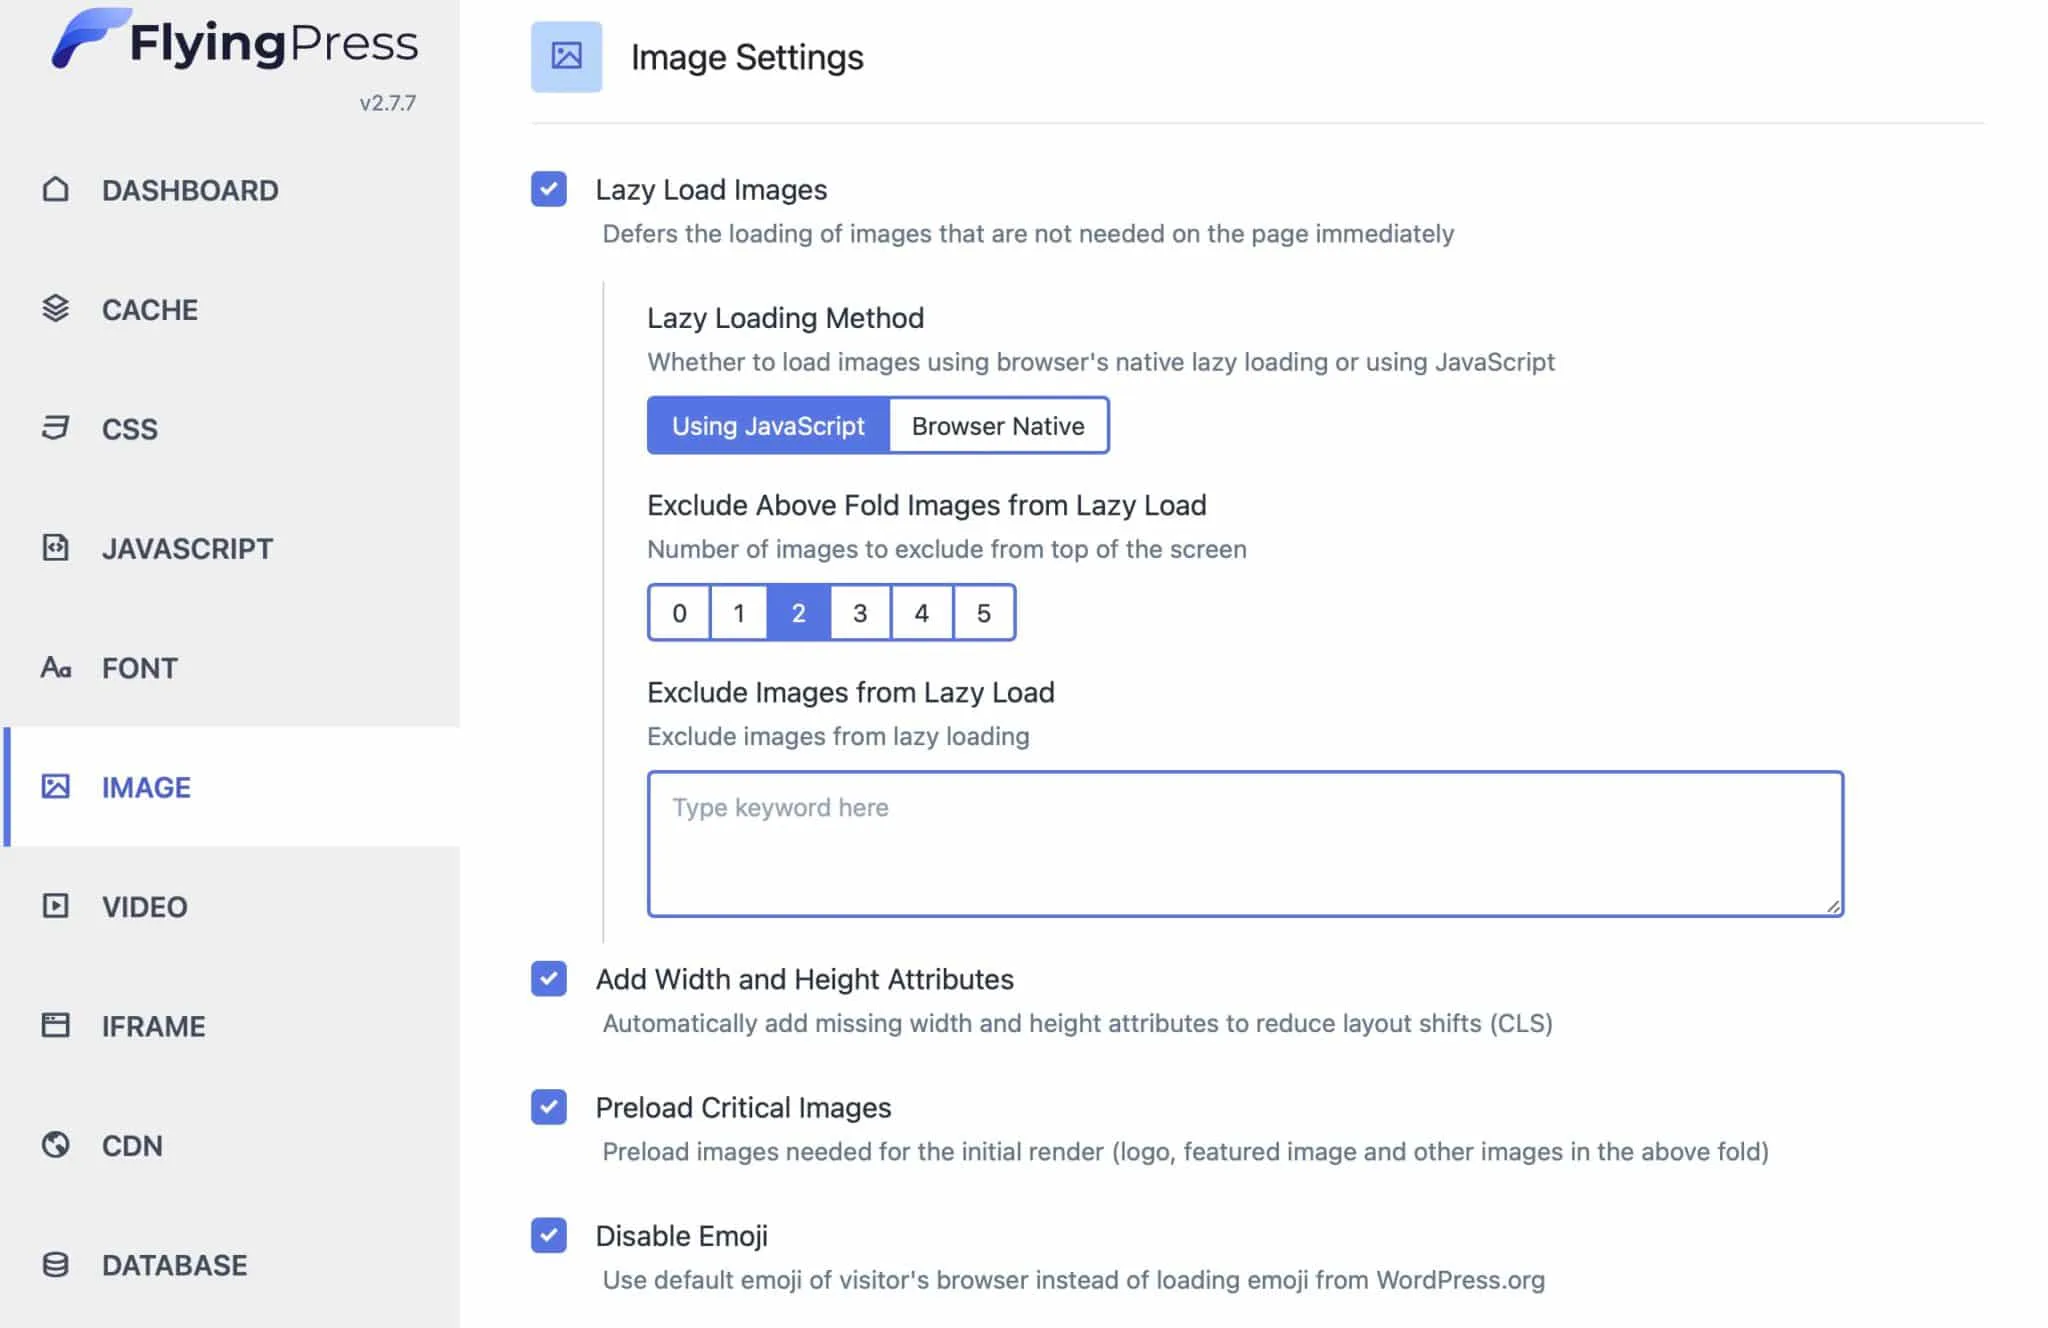Toggle Add Width and Height Attributes checkbox
Screen dimensions: 2048x1328
pyautogui.click(x=549, y=979)
